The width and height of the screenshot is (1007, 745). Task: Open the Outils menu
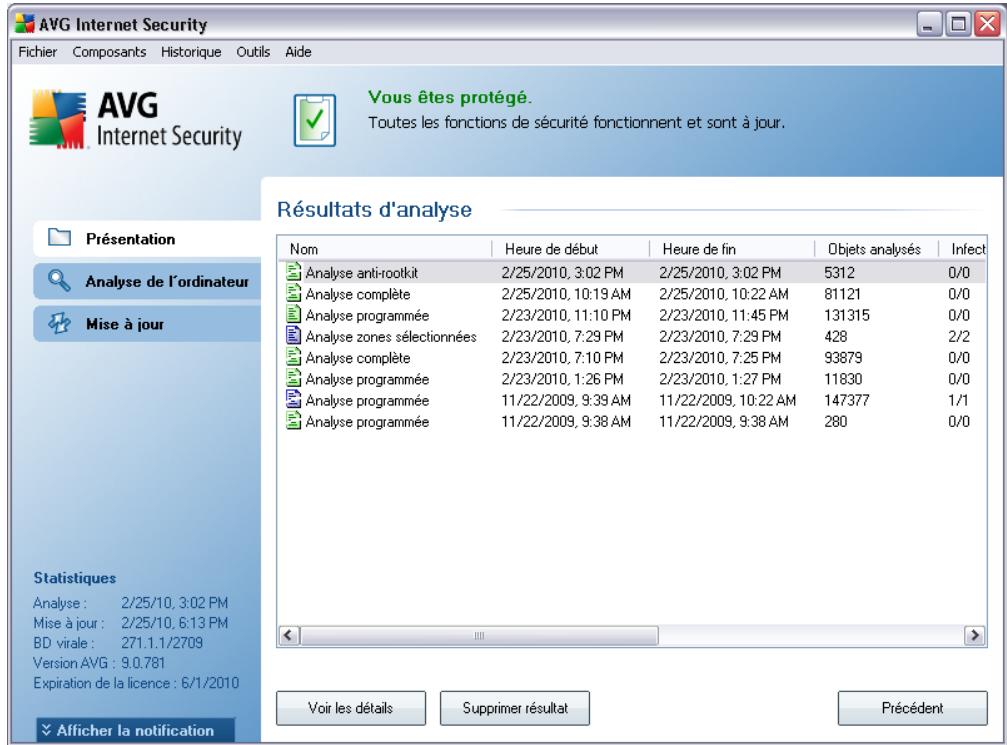click(x=253, y=52)
